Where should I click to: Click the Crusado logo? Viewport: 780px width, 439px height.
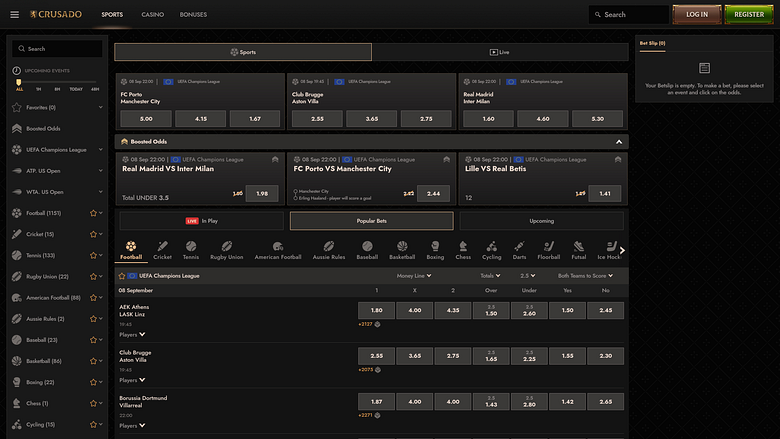(x=56, y=14)
